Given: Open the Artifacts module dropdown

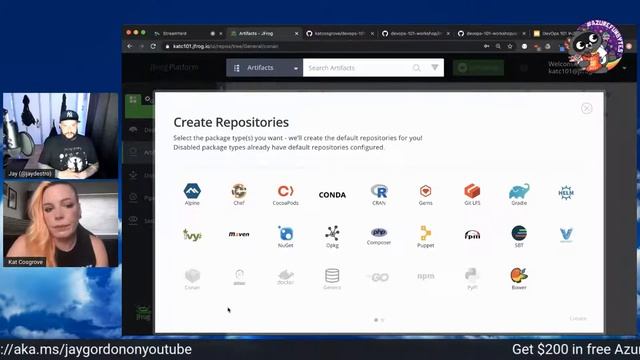Looking at the screenshot, I should pyautogui.click(x=264, y=68).
